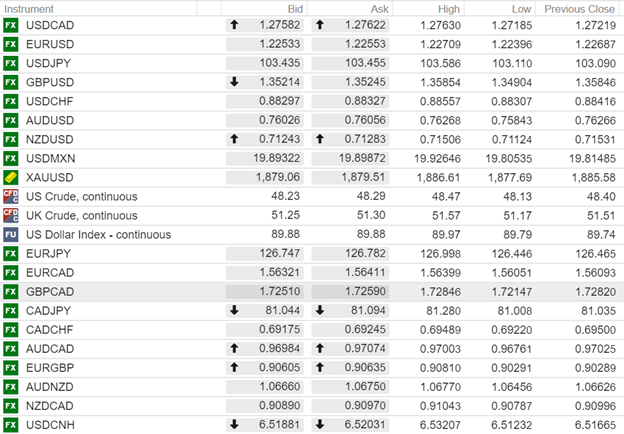Click the CFD icon for UK Crude

(x=11, y=215)
